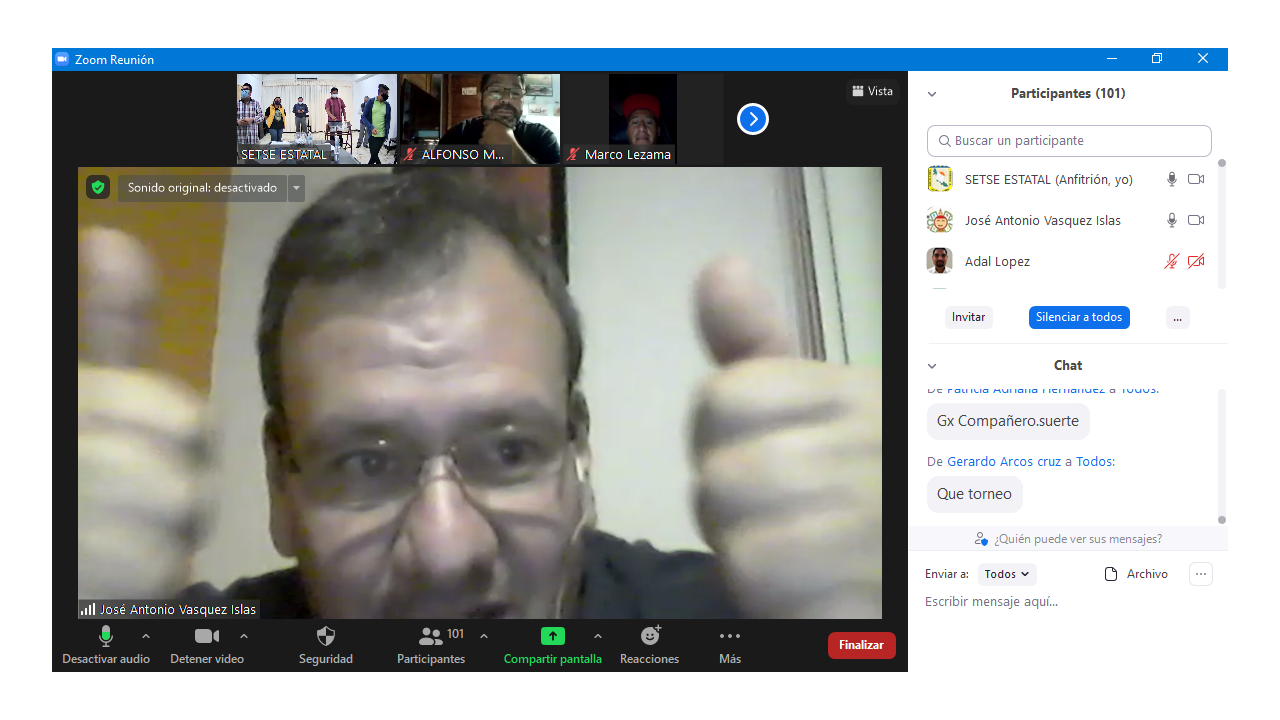Click the people icon beside visibility question
This screenshot has width=1280, height=720.
[981, 539]
